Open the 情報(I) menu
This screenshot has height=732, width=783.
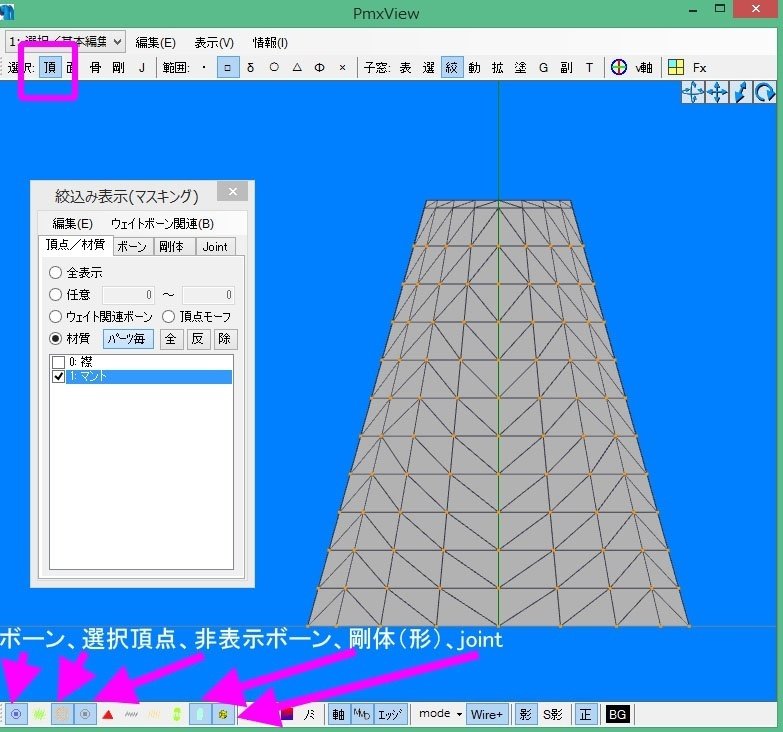[270, 42]
